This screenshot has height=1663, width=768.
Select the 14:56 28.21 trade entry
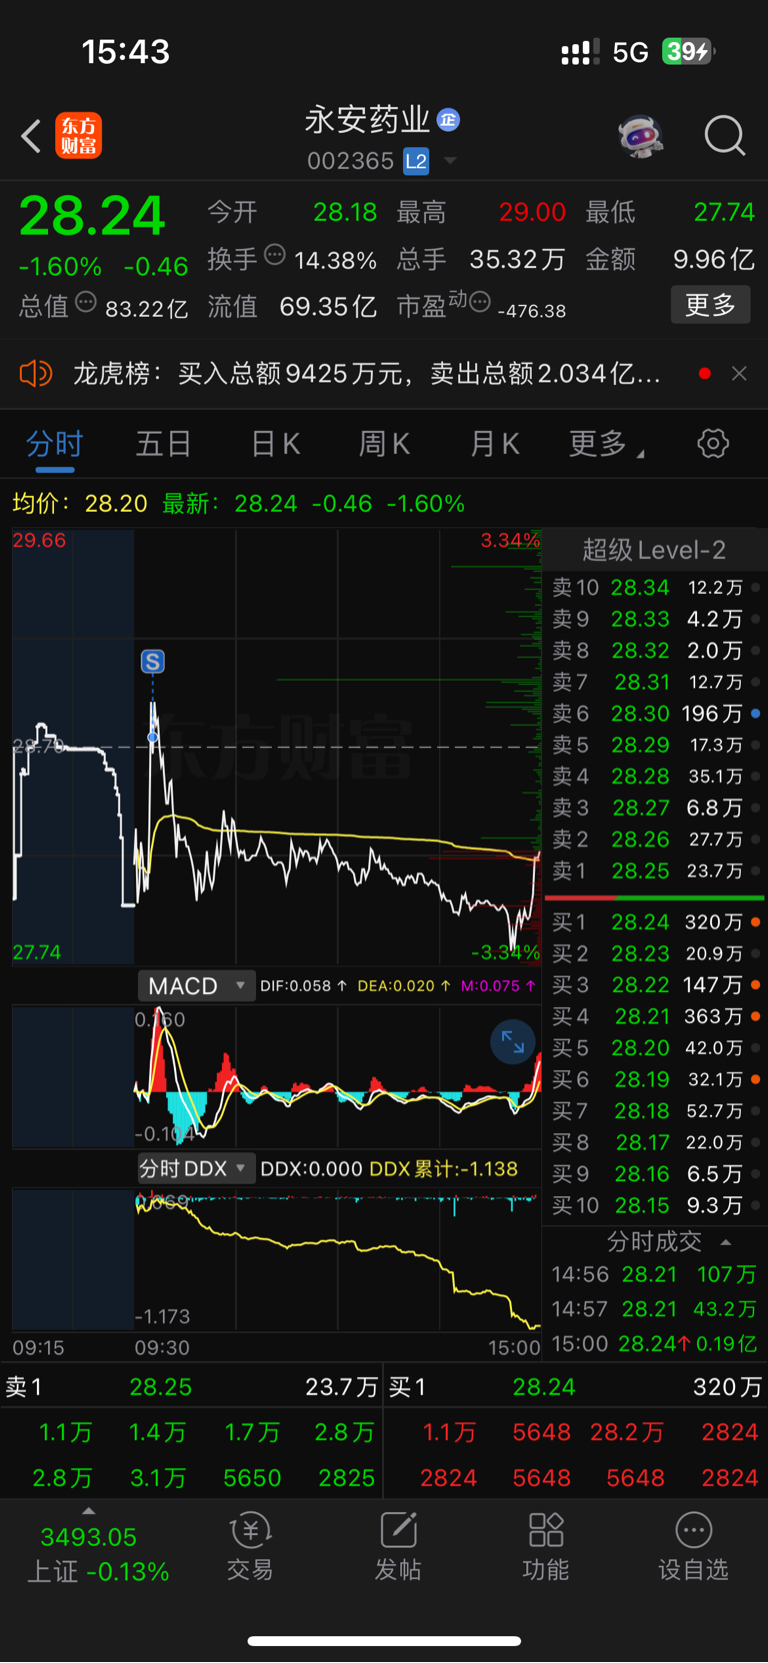point(654,1275)
